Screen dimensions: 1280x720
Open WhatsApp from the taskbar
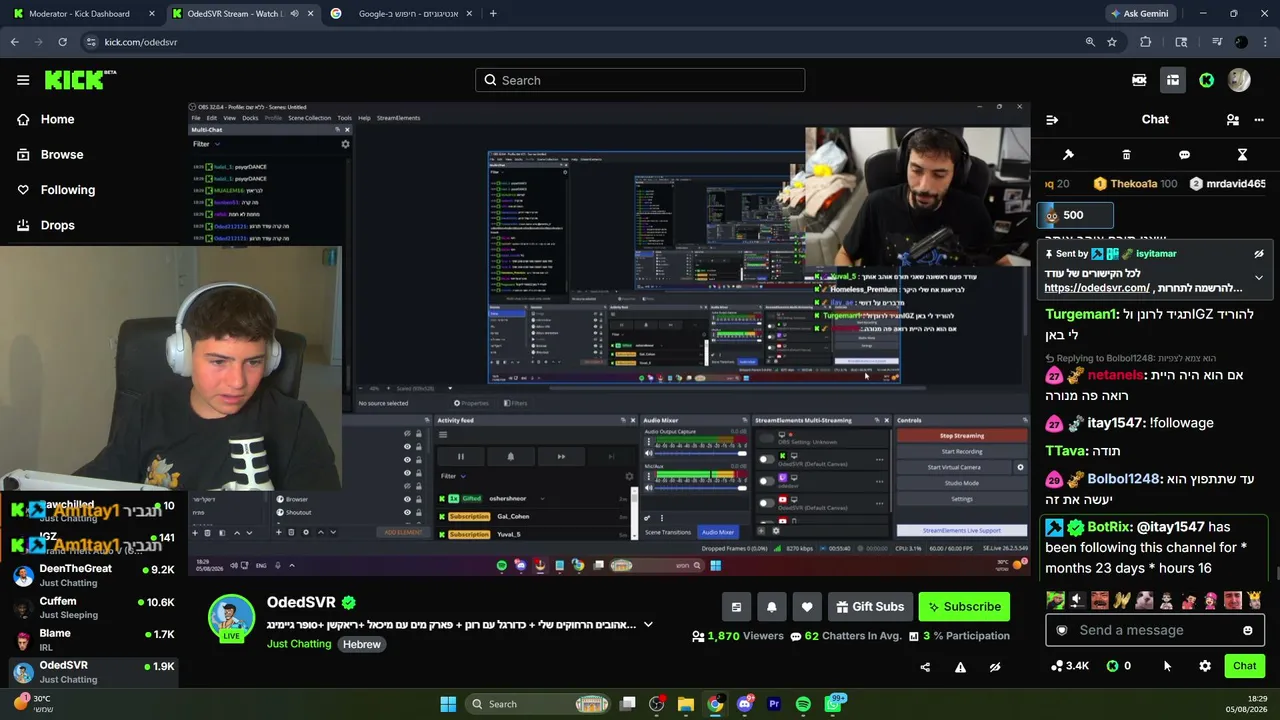coord(833,704)
